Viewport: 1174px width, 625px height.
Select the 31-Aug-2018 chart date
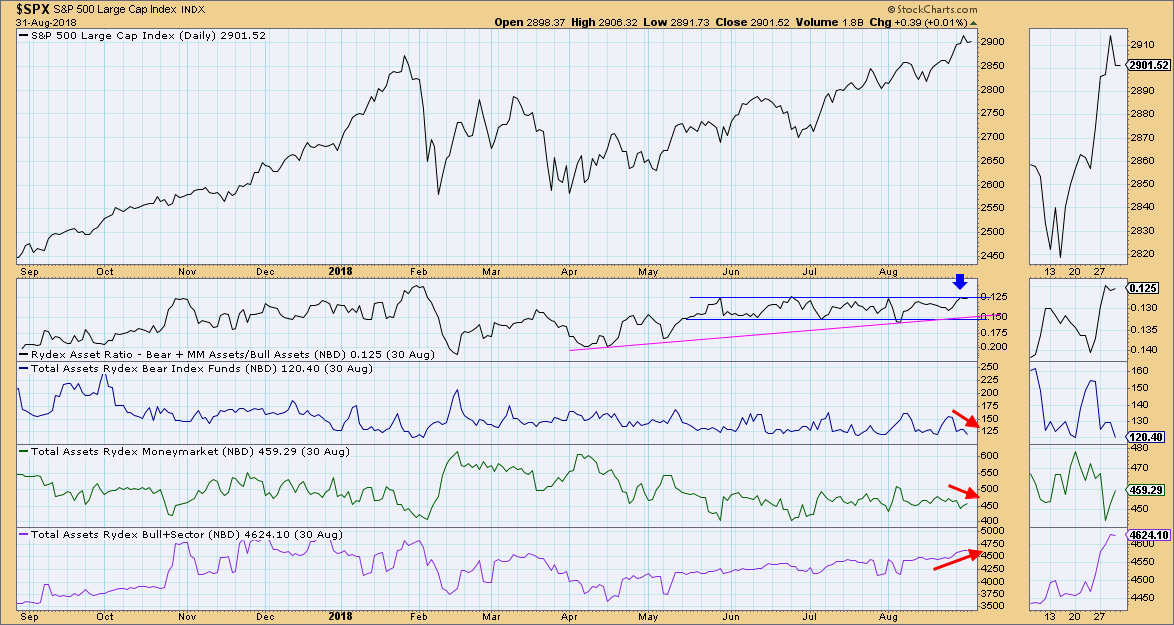(x=45, y=22)
